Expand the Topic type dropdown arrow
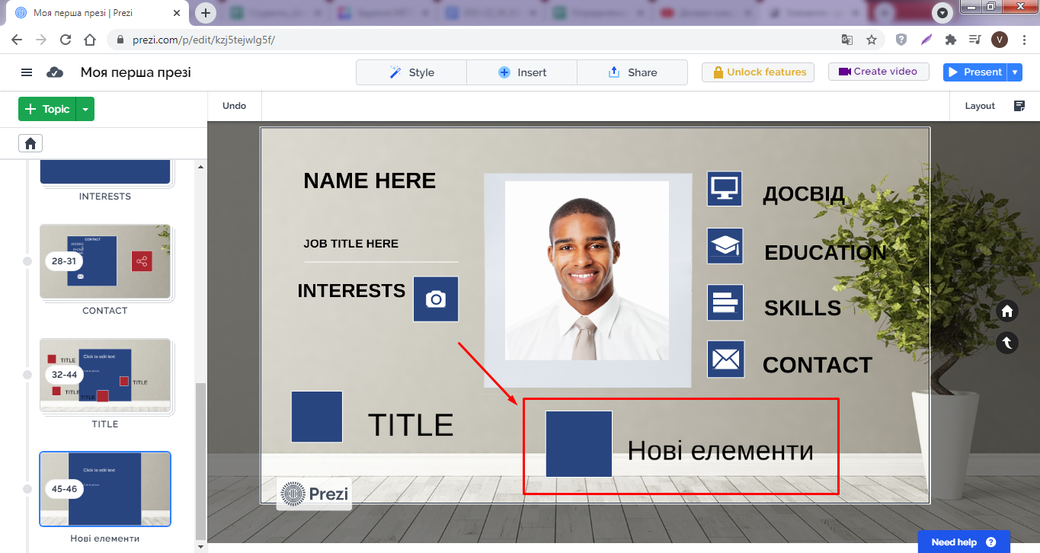The height and width of the screenshot is (553, 1040). pos(86,109)
